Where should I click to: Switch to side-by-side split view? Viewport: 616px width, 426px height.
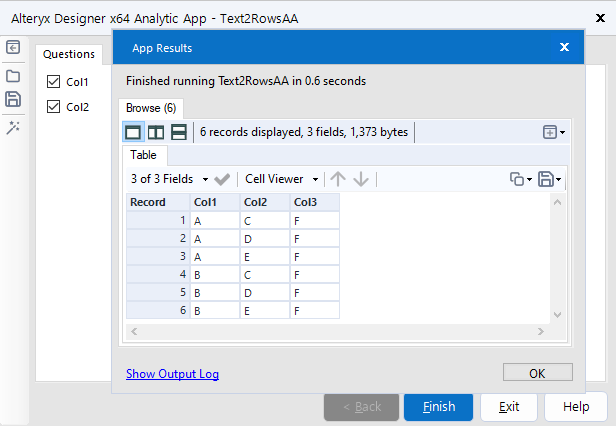156,132
